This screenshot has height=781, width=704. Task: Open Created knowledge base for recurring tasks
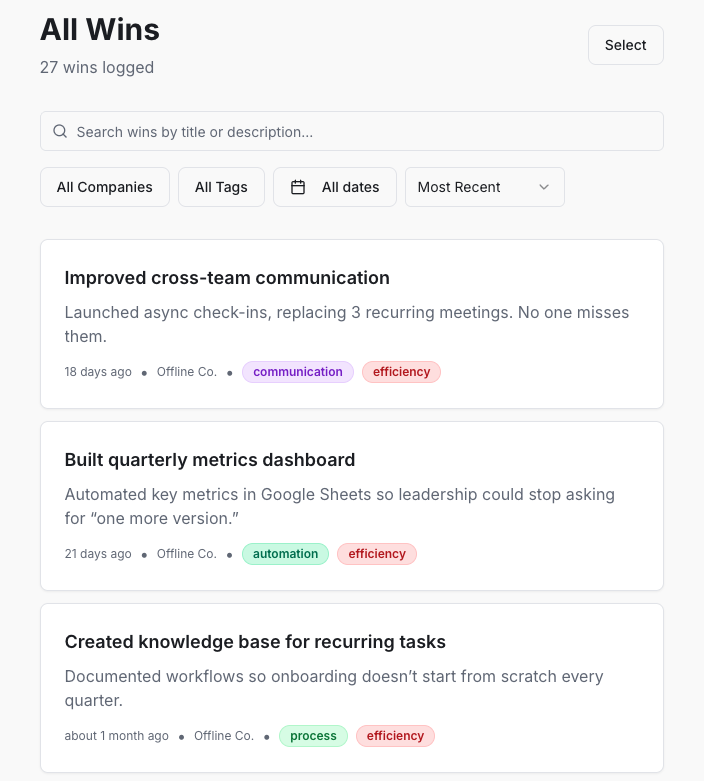(255, 642)
